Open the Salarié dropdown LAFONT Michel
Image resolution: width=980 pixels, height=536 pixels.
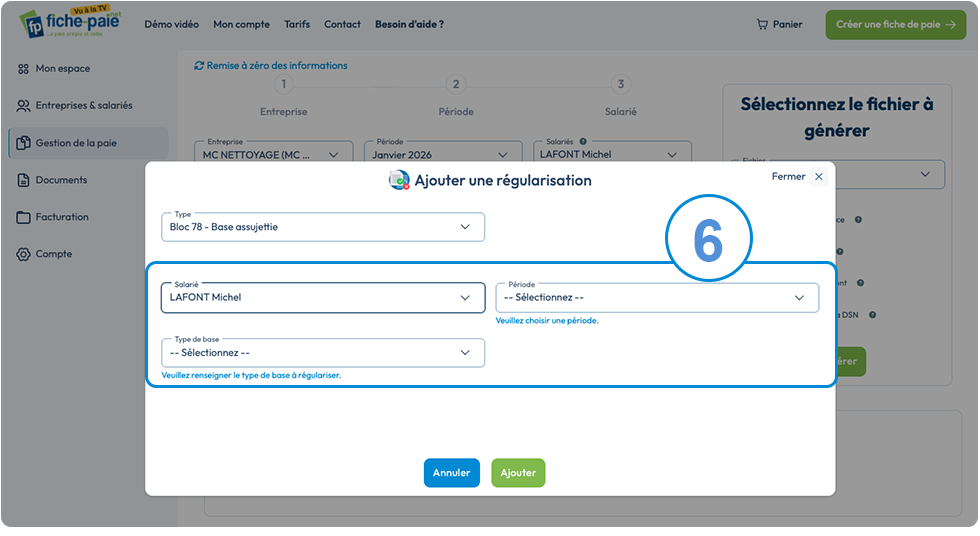pos(322,298)
